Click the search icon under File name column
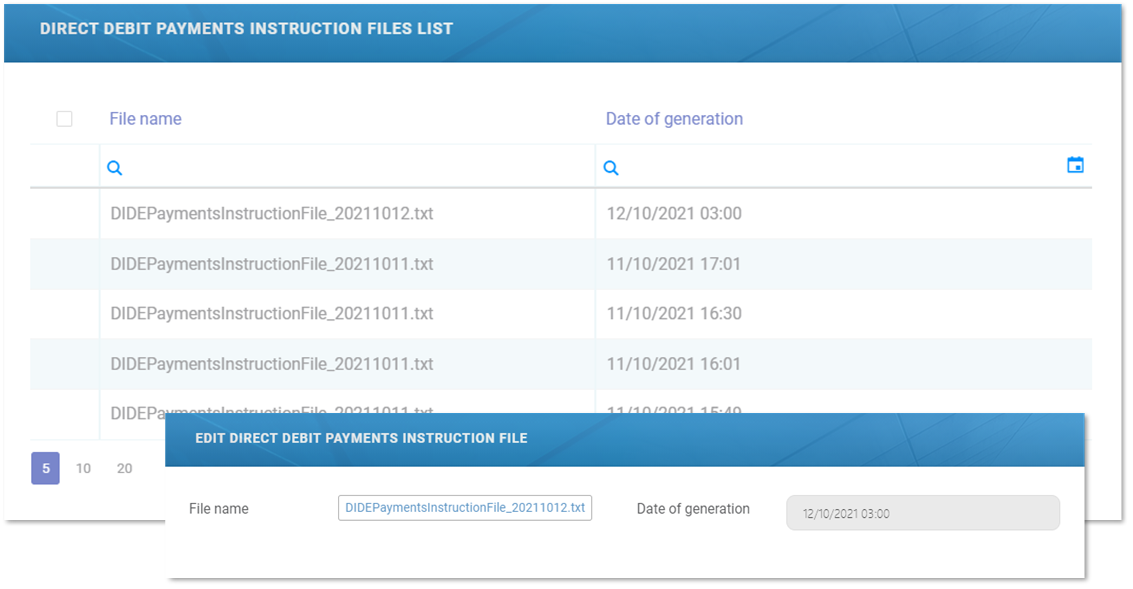Image resolution: width=1133 pixels, height=589 pixels. [115, 168]
